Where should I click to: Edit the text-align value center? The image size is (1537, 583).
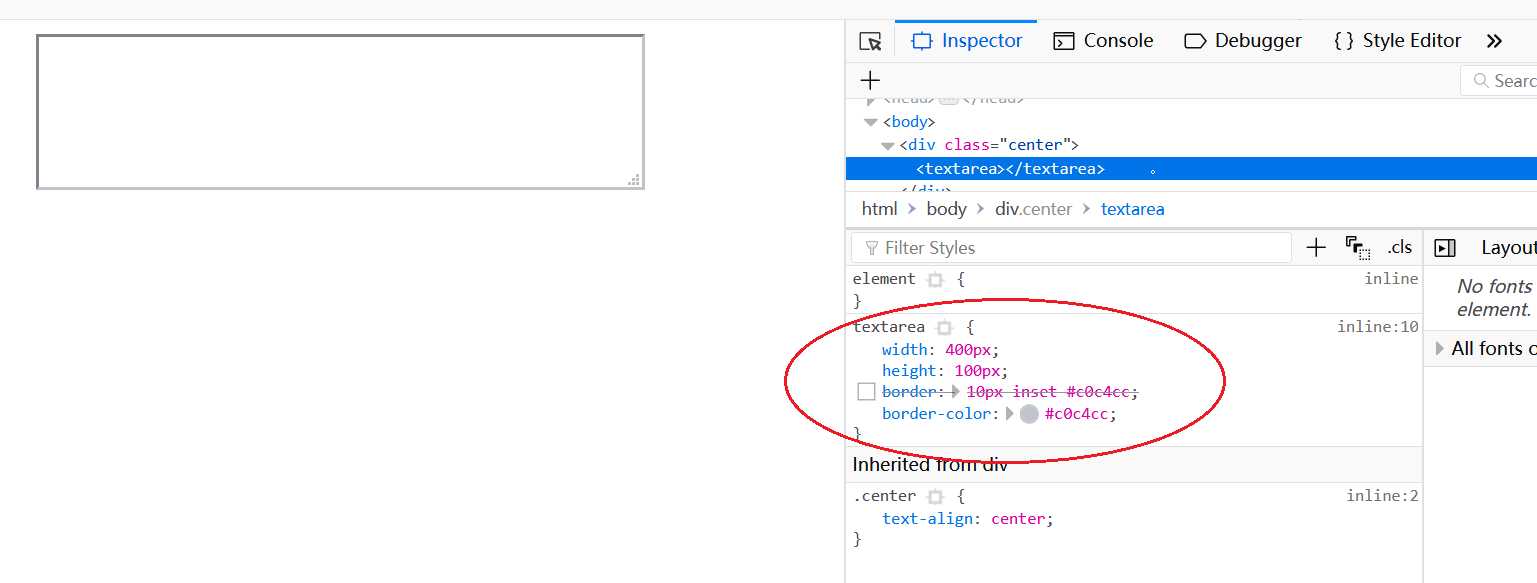point(1018,519)
